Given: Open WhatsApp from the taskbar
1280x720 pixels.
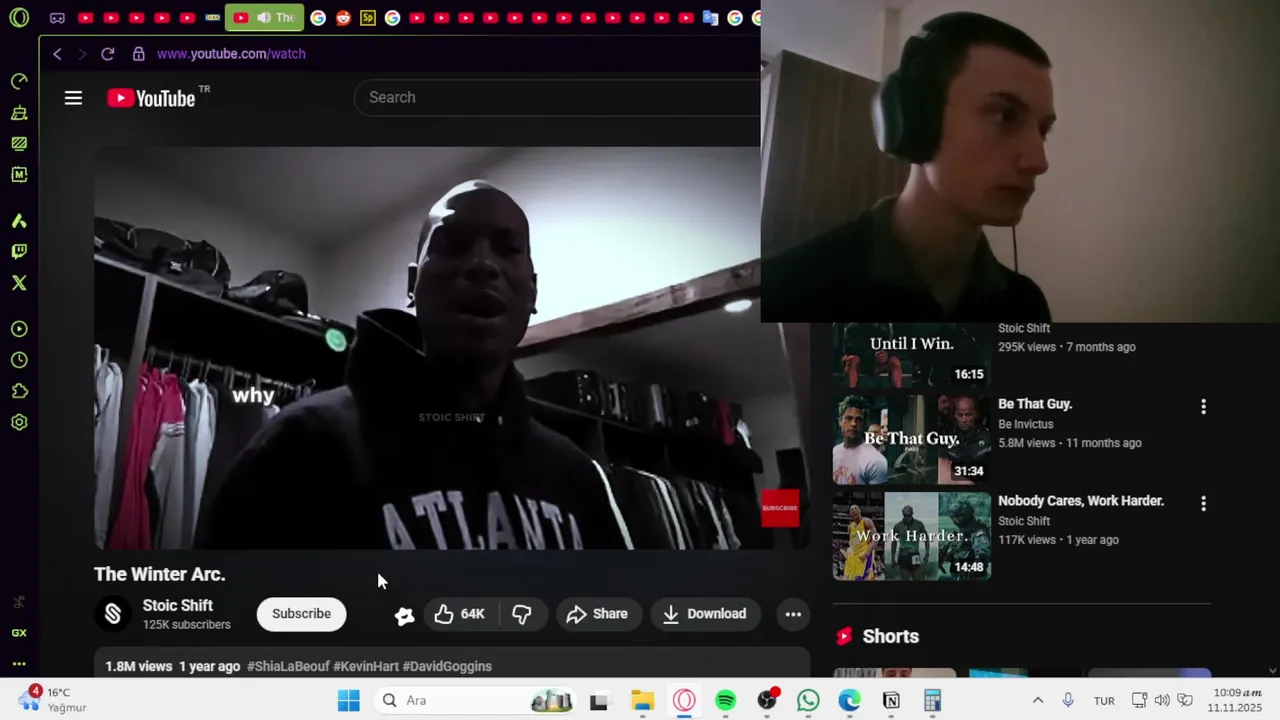Looking at the screenshot, I should tap(808, 700).
